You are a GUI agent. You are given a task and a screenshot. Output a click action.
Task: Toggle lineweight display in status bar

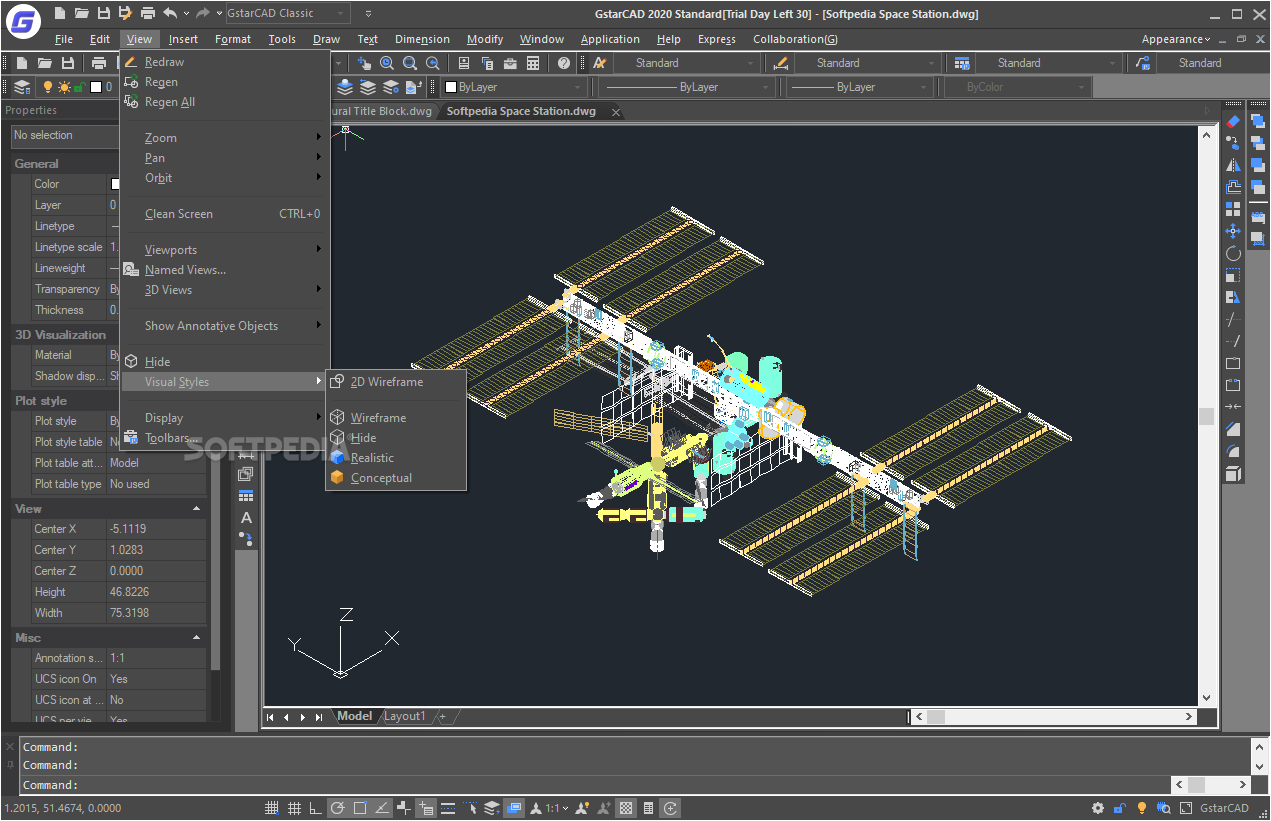pos(448,808)
